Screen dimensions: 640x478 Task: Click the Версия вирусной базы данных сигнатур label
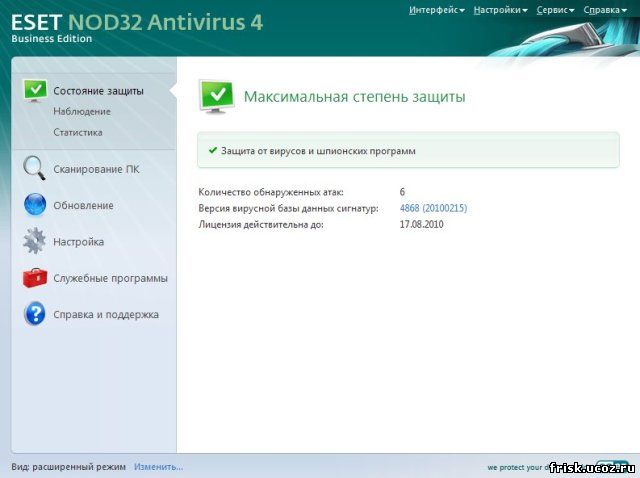288,208
